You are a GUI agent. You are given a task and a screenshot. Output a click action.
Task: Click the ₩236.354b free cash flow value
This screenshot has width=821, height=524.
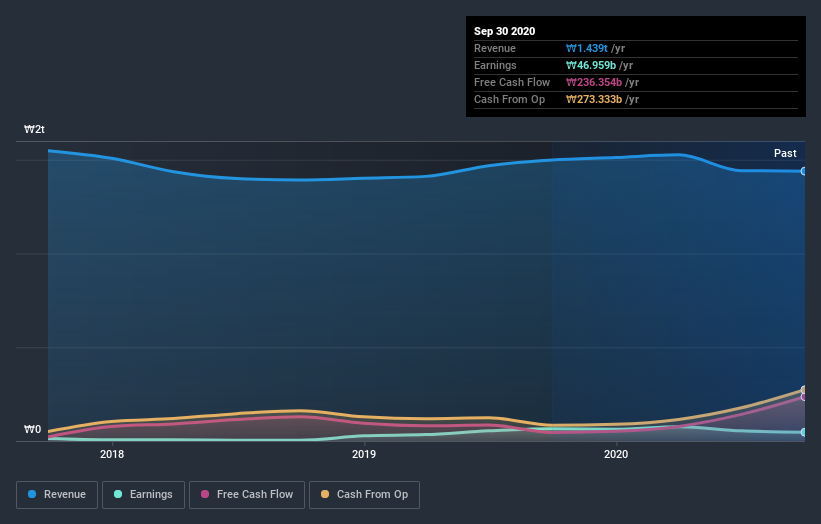pyautogui.click(x=594, y=82)
